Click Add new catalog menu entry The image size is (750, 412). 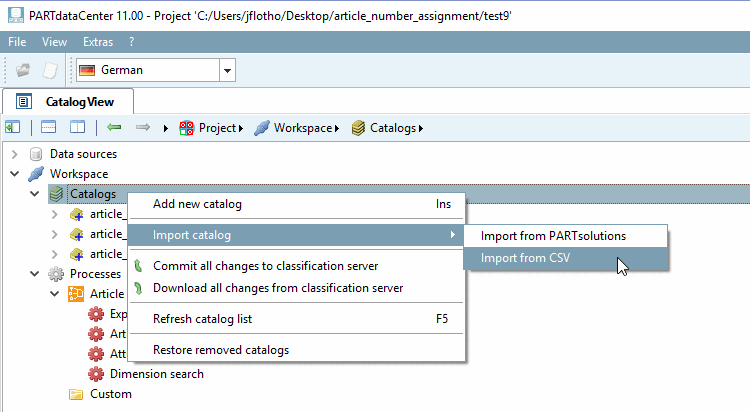click(197, 204)
